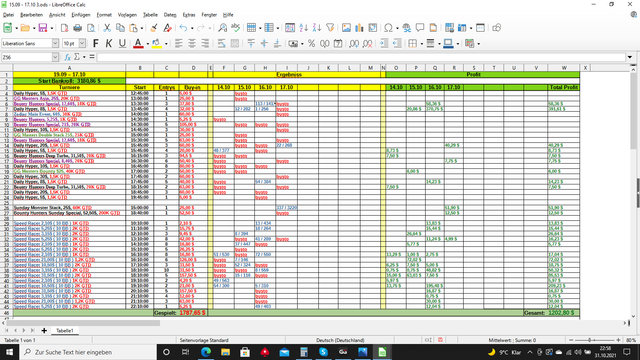Add decimal place icon
Image resolution: width=640 pixels, height=360 pixels.
click(x=354, y=43)
